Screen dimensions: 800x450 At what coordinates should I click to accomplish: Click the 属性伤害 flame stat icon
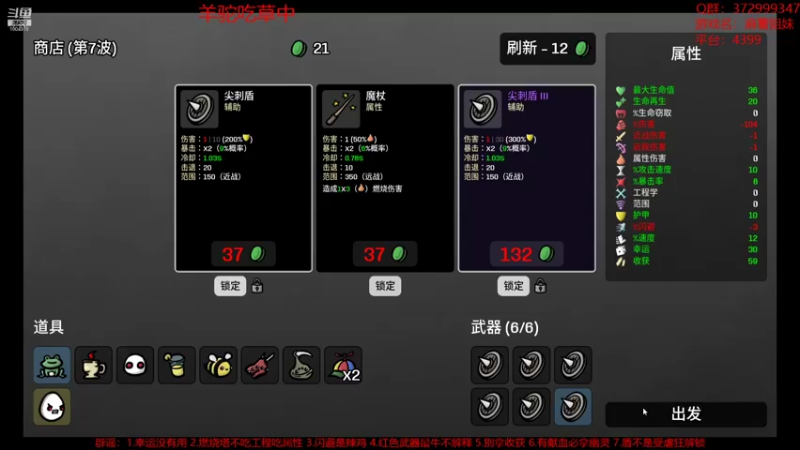tap(620, 159)
